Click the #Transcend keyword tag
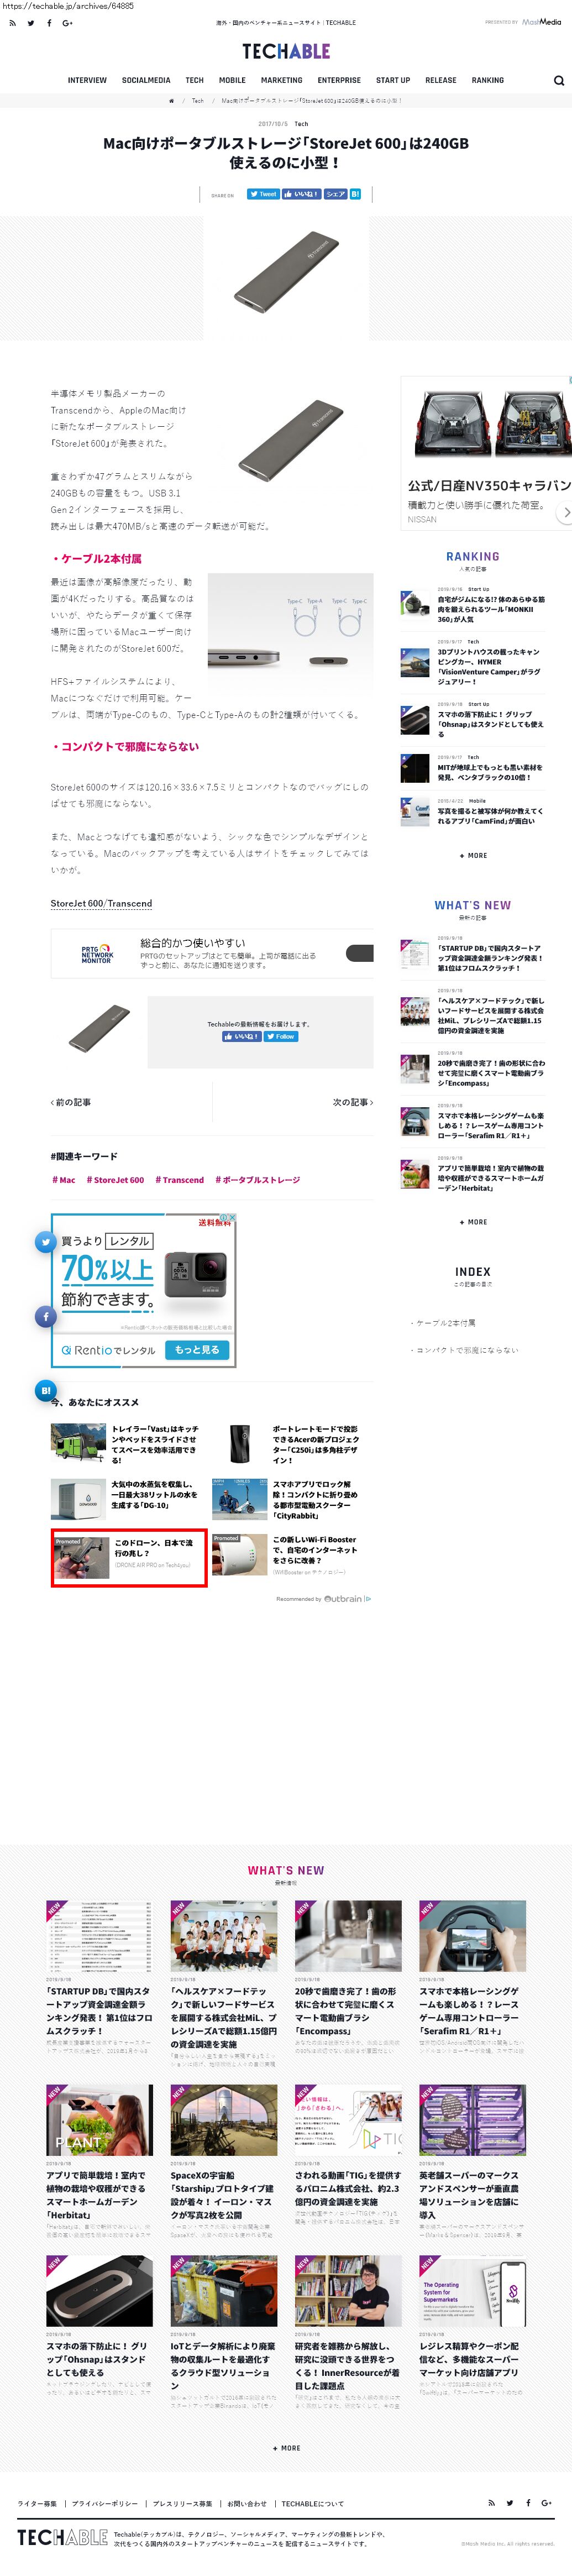 pyautogui.click(x=180, y=1180)
